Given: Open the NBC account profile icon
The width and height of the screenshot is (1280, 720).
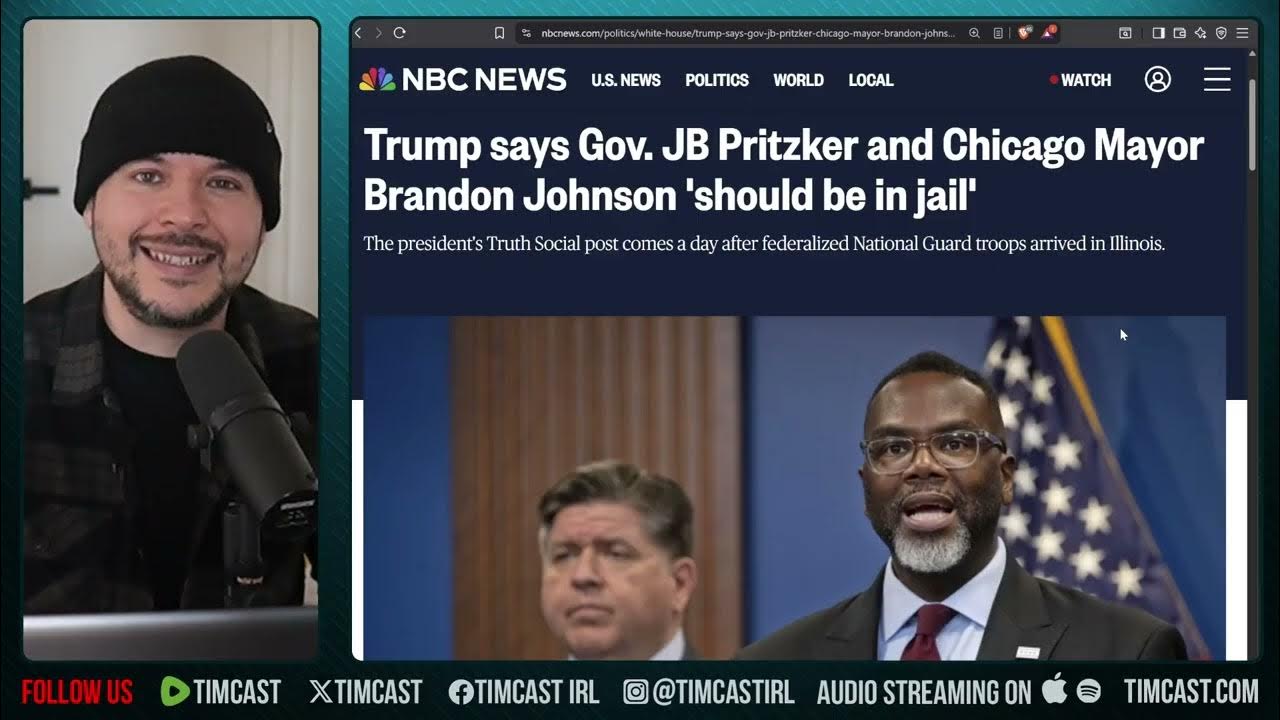Looking at the screenshot, I should click(x=1158, y=80).
